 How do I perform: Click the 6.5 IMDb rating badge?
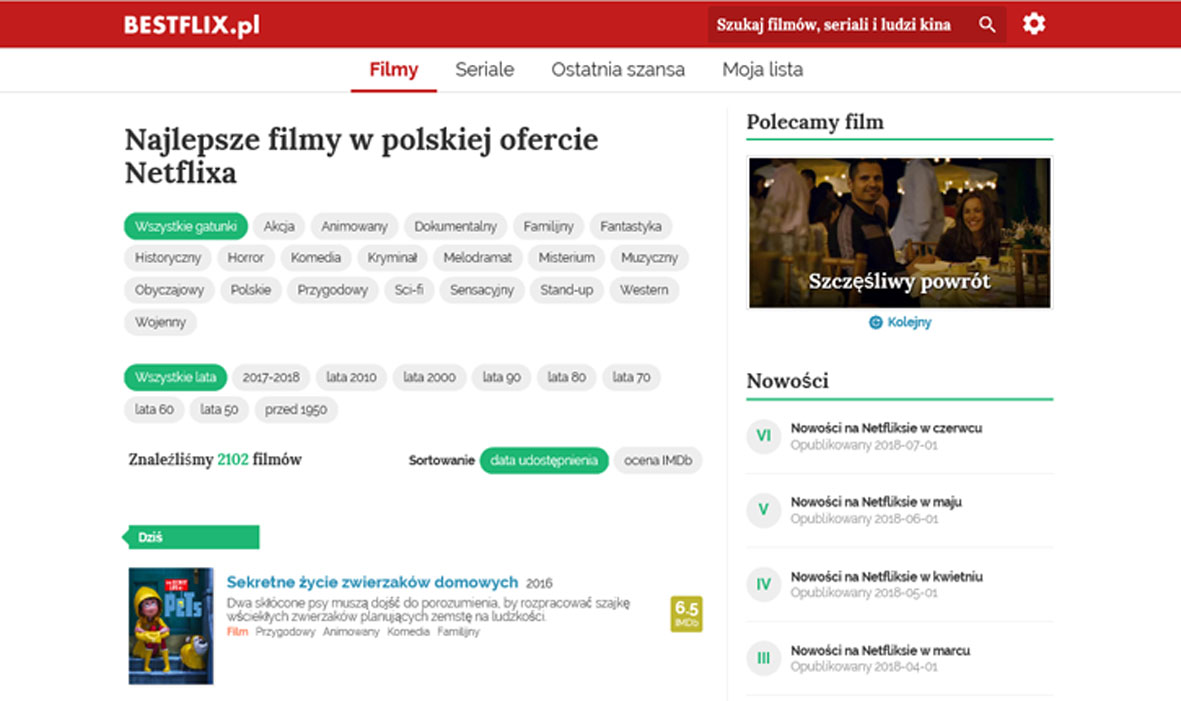click(686, 613)
